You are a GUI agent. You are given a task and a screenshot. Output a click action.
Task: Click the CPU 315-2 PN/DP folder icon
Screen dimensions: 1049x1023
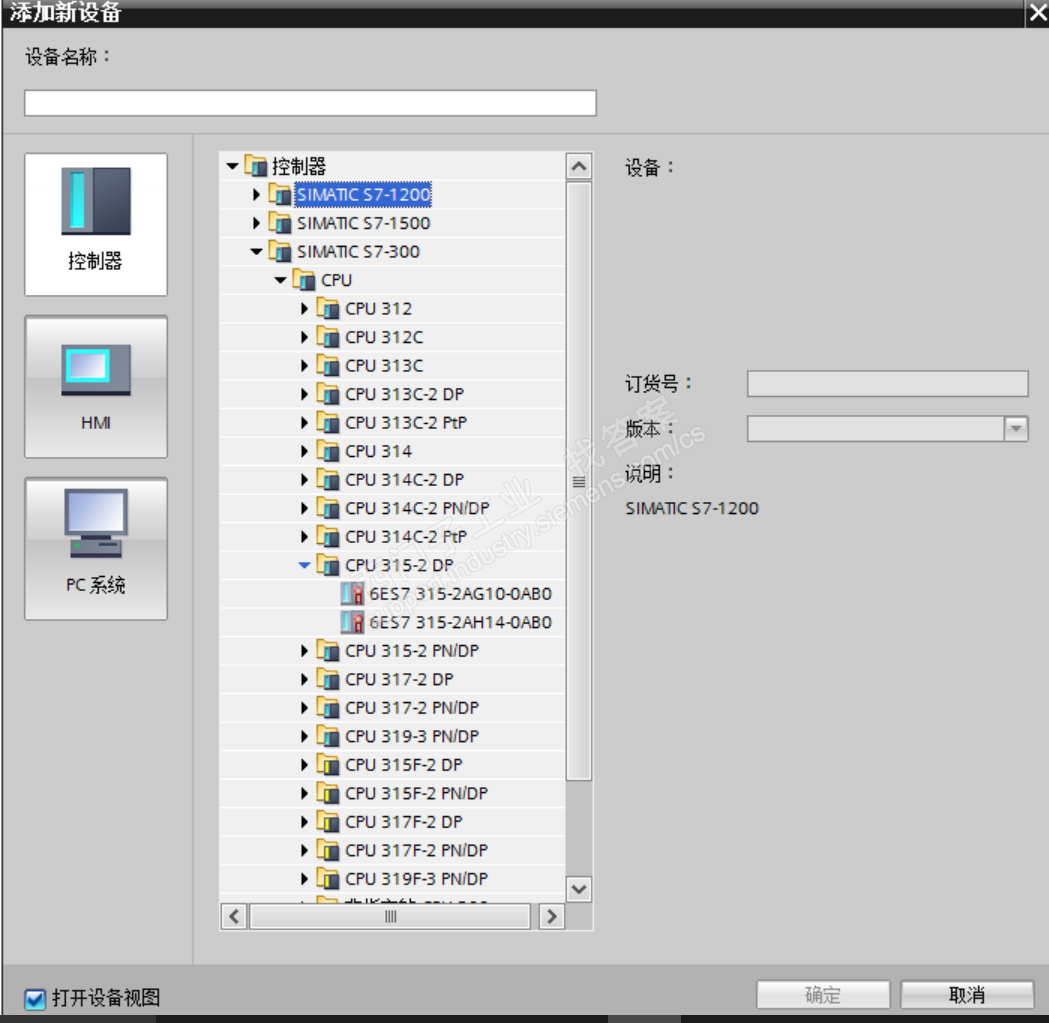click(x=328, y=650)
